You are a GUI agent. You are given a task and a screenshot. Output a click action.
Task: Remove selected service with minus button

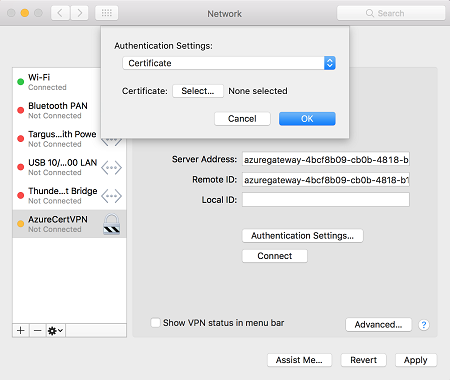(38, 330)
